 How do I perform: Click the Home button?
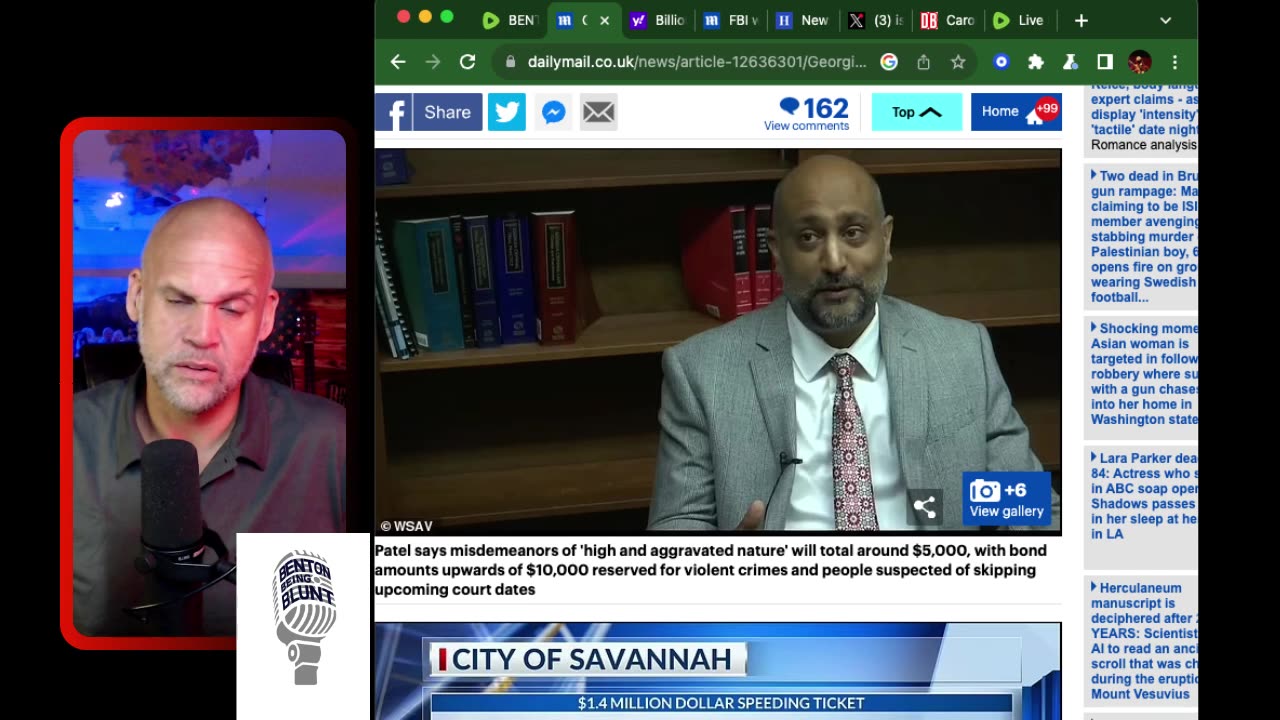coord(1015,112)
